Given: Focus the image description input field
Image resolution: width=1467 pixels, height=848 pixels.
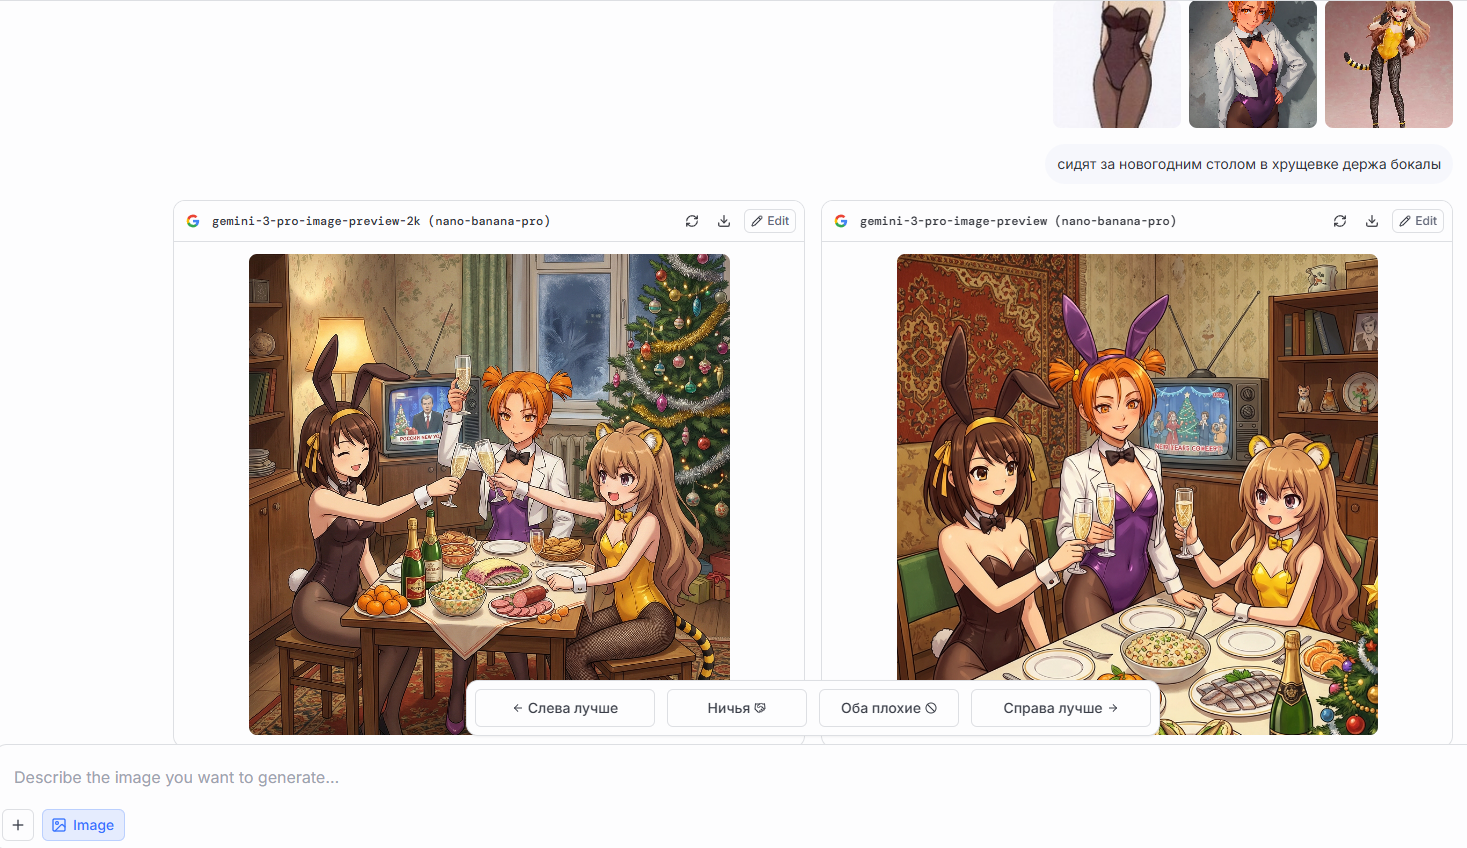Looking at the screenshot, I should click(x=733, y=777).
